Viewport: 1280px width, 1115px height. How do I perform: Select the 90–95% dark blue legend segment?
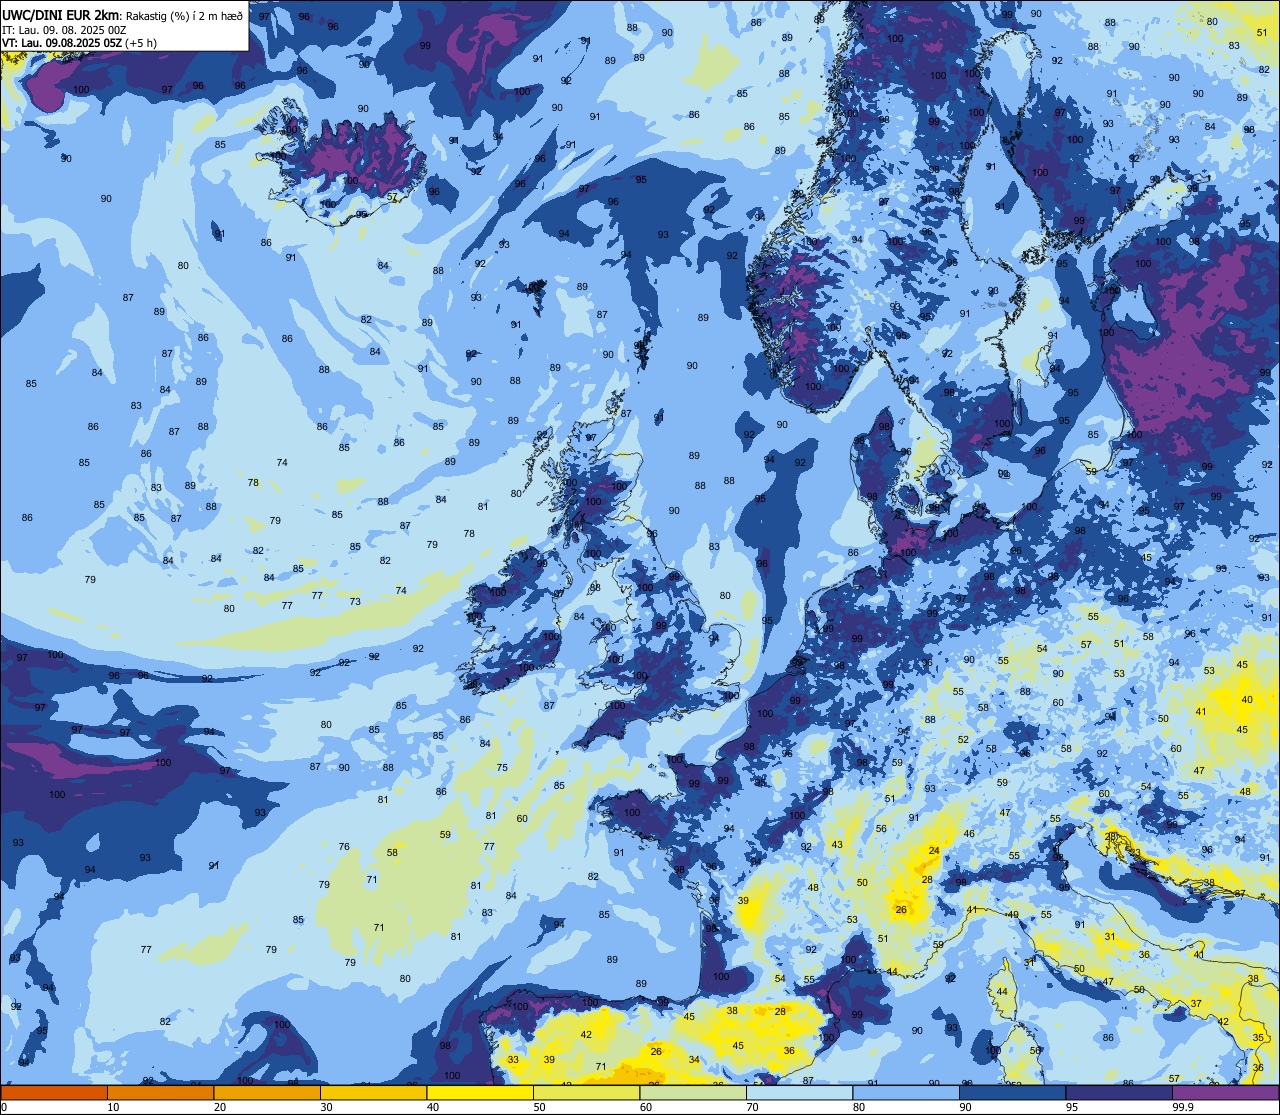[1012, 1092]
